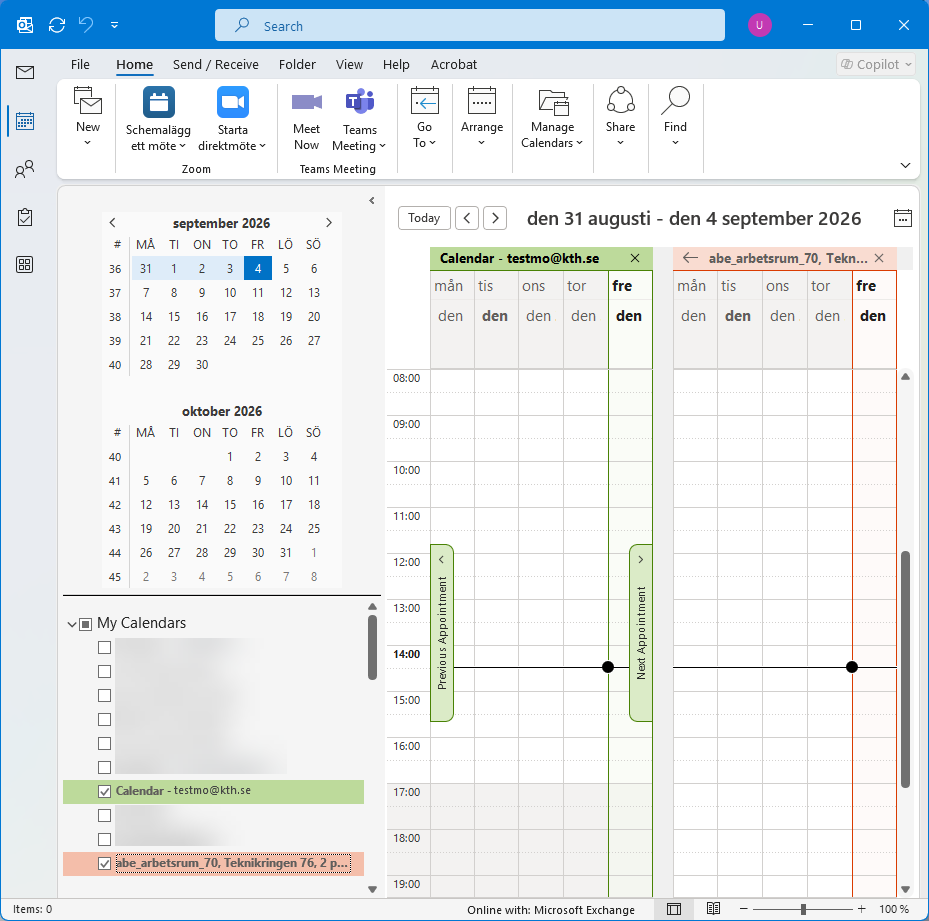Open user account avatar
Image resolution: width=929 pixels, height=921 pixels.
tap(759, 25)
